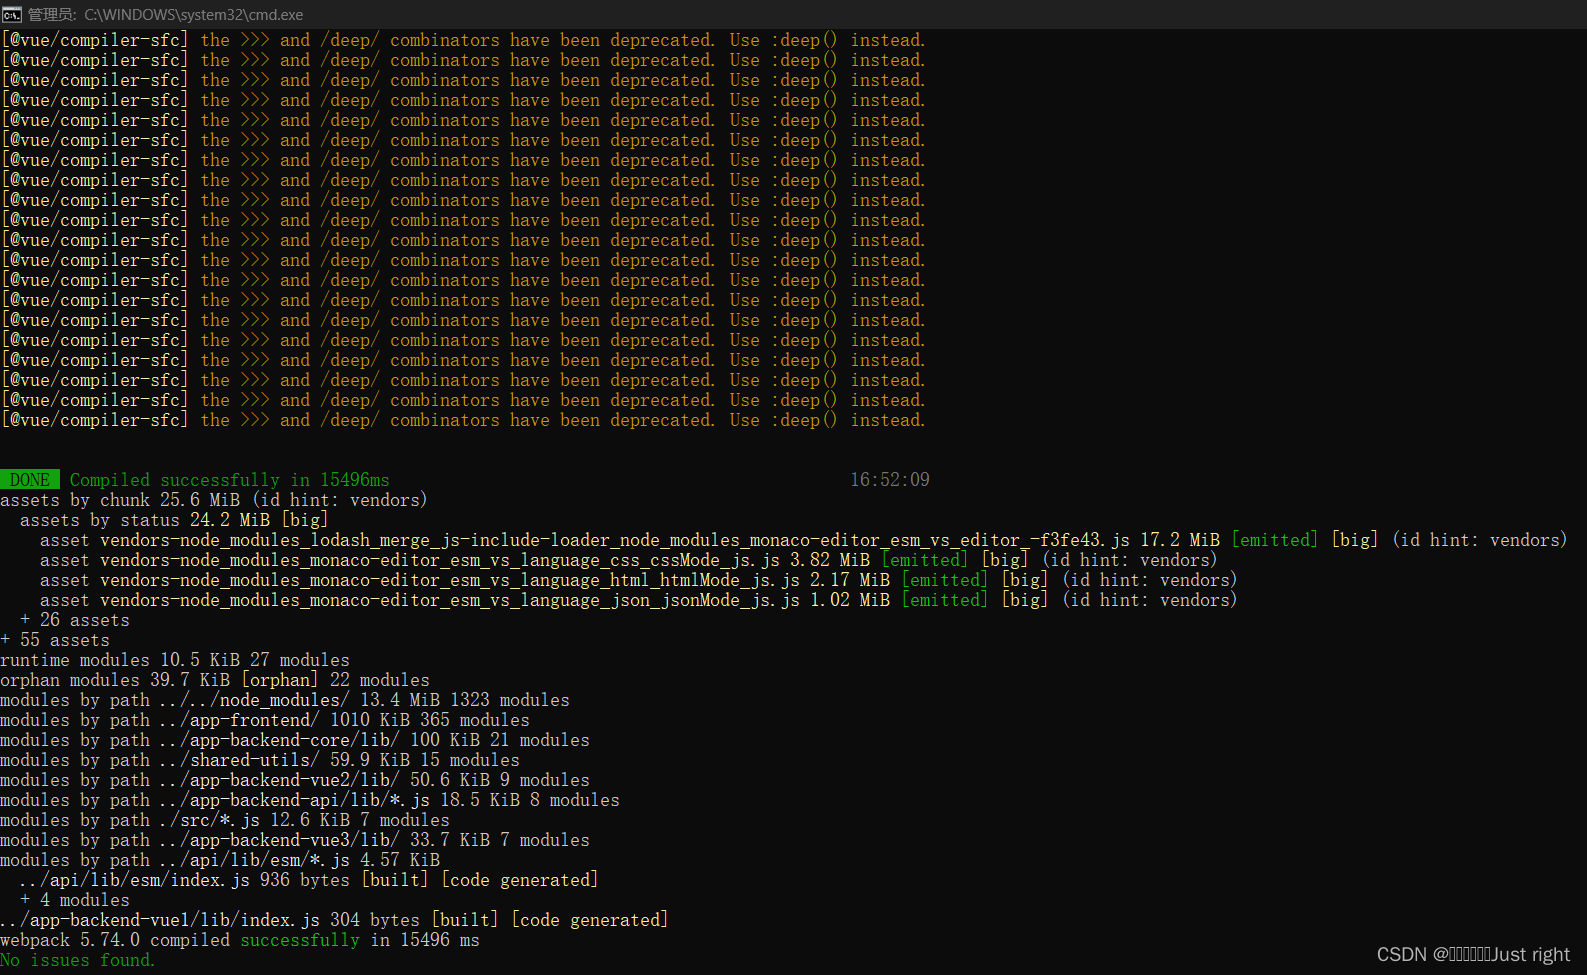Click the app-backend-vue3/lib line
Screen dimensions: 1587x975
coord(295,840)
